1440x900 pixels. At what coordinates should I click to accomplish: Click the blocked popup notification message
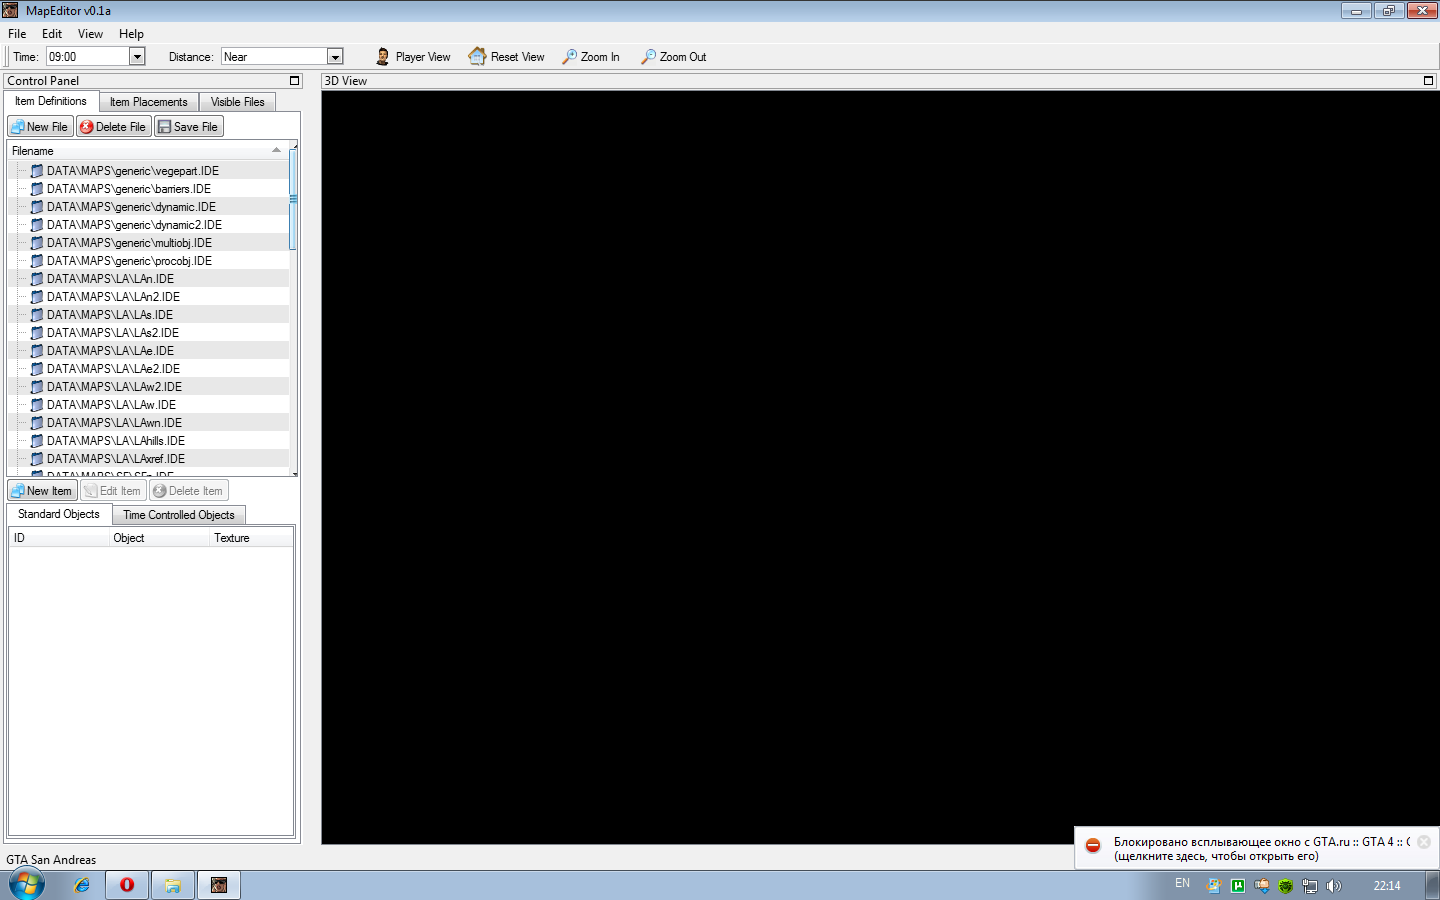1262,849
